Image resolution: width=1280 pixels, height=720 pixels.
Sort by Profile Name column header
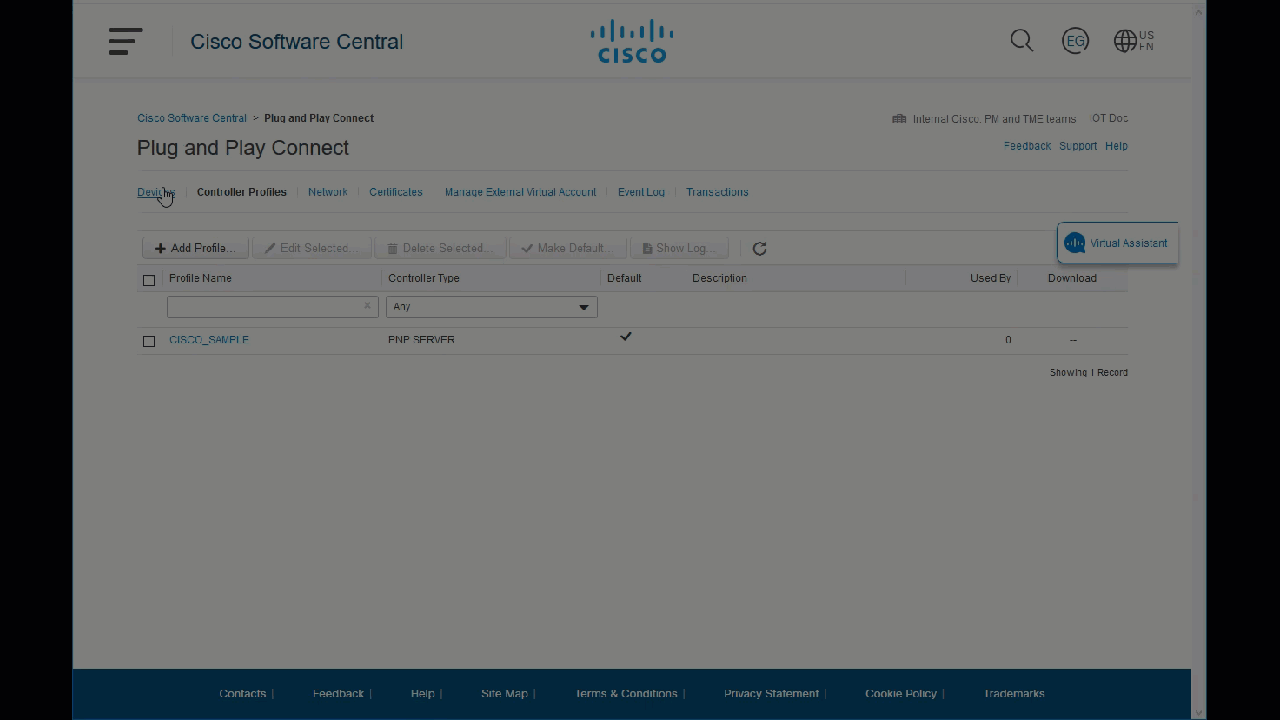[x=200, y=278]
